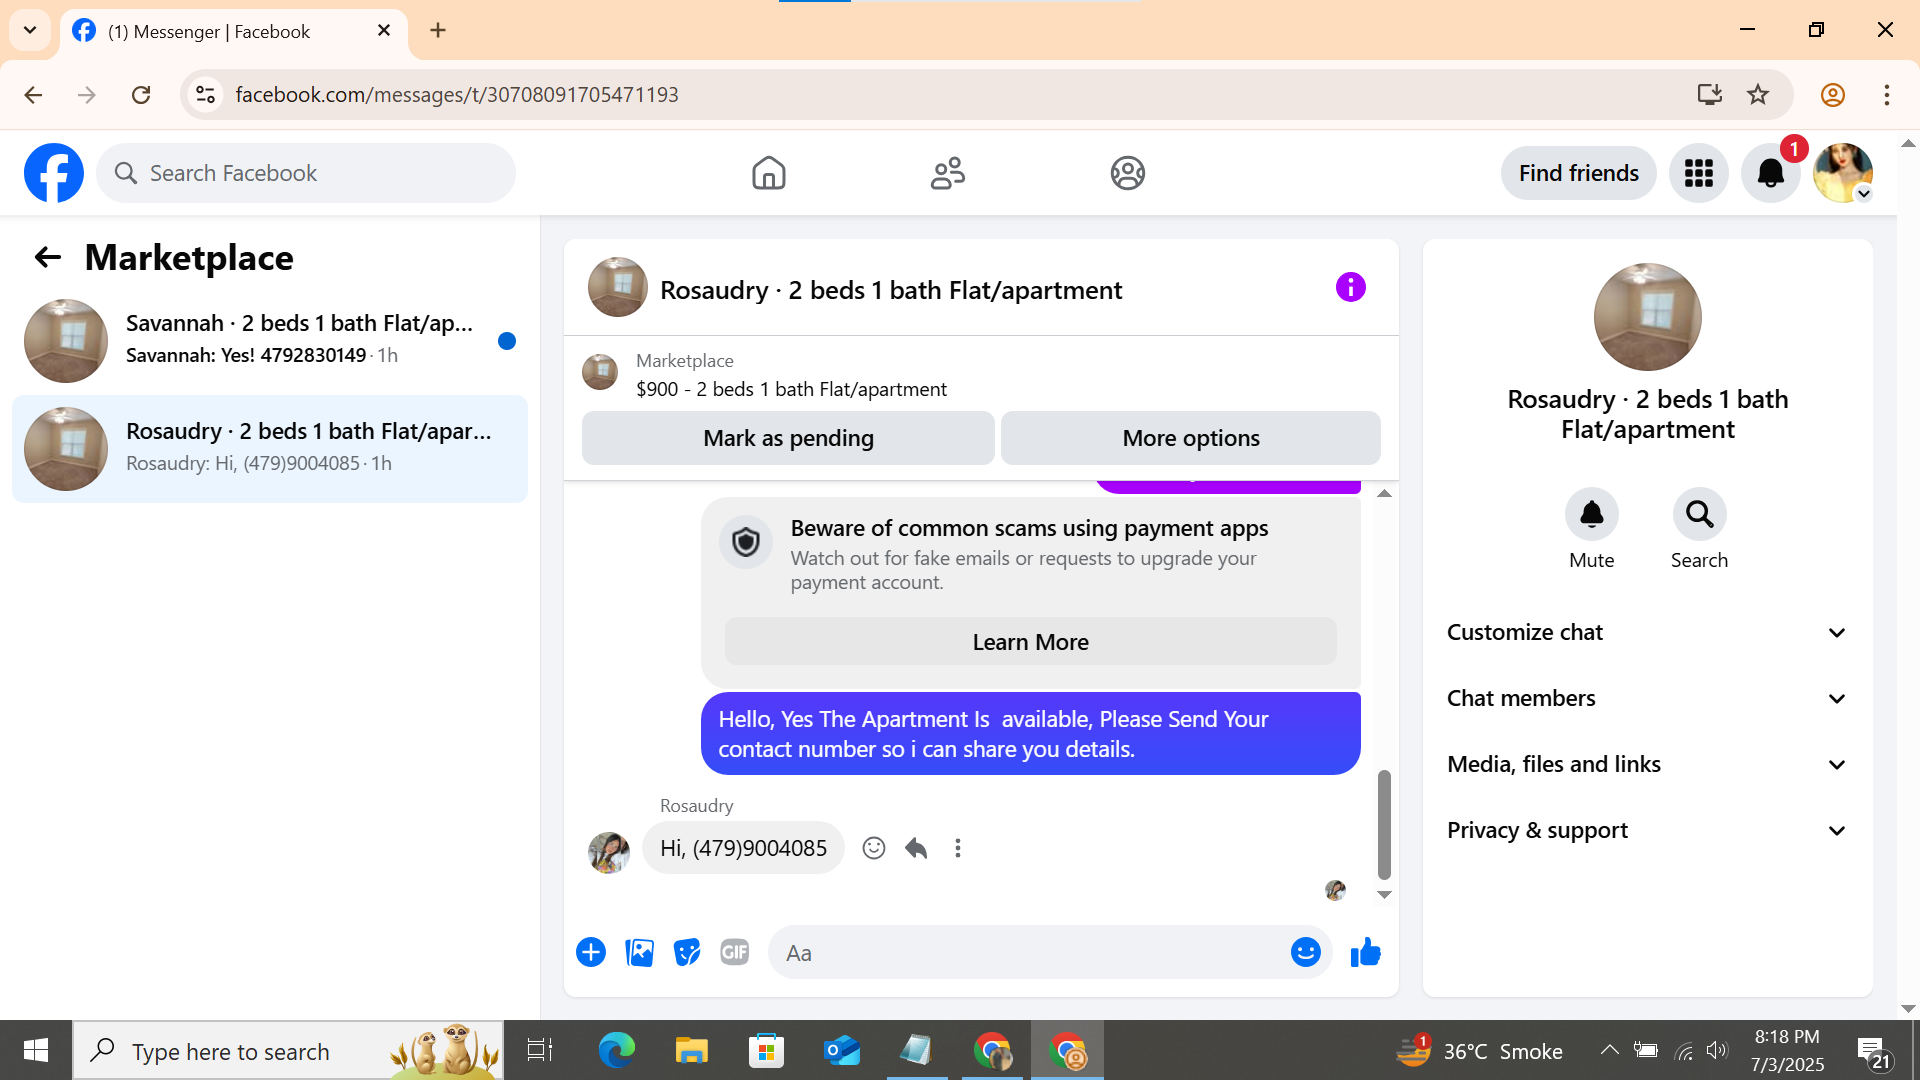
Task: Click the chat message scrollbar thumb
Action: (1384, 824)
